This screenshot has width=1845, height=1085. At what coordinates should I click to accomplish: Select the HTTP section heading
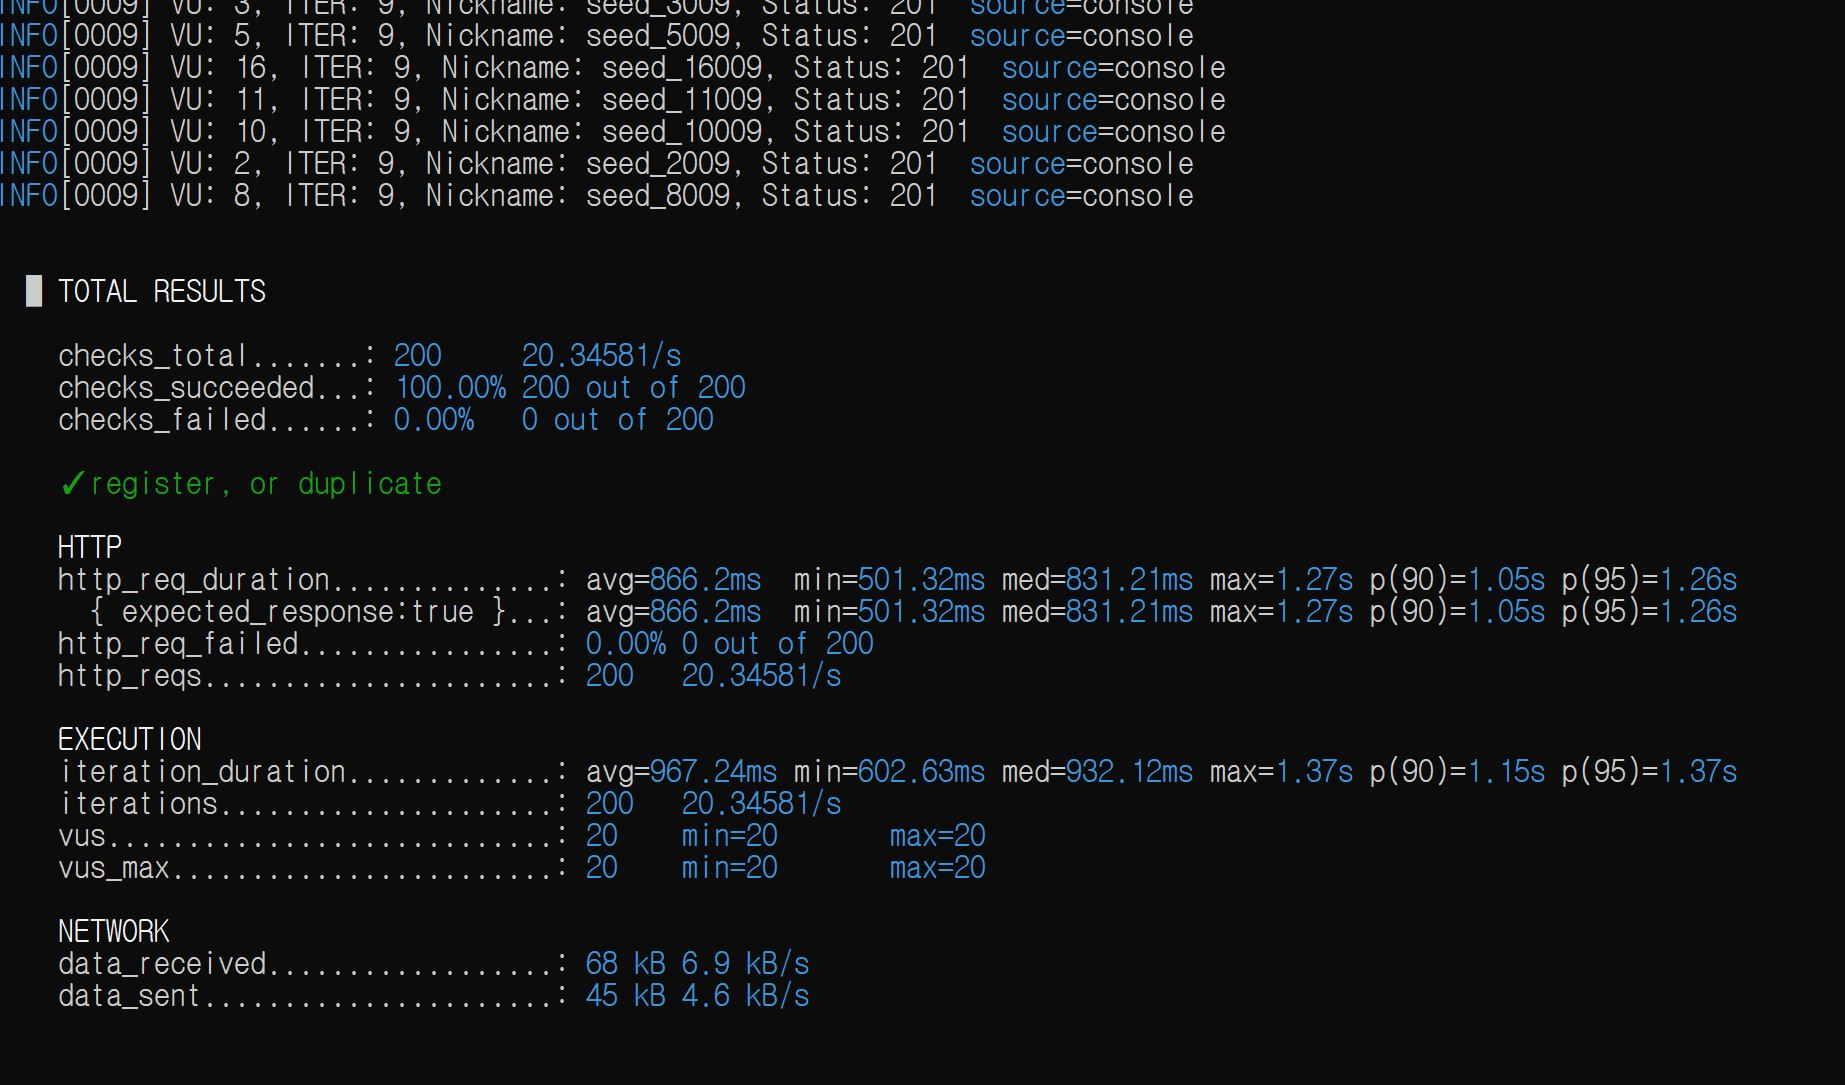90,547
